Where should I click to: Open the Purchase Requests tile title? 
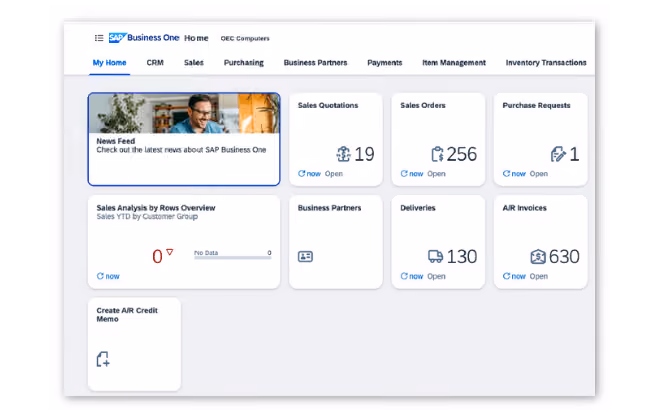click(536, 105)
